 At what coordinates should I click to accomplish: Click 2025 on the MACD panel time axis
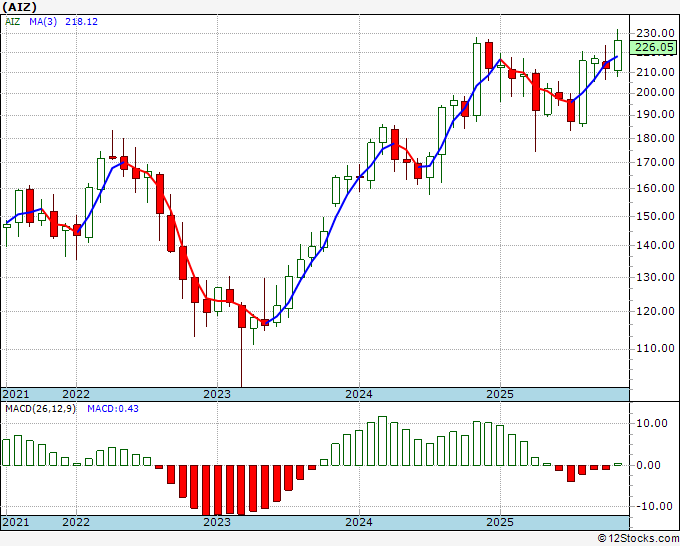coord(500,522)
